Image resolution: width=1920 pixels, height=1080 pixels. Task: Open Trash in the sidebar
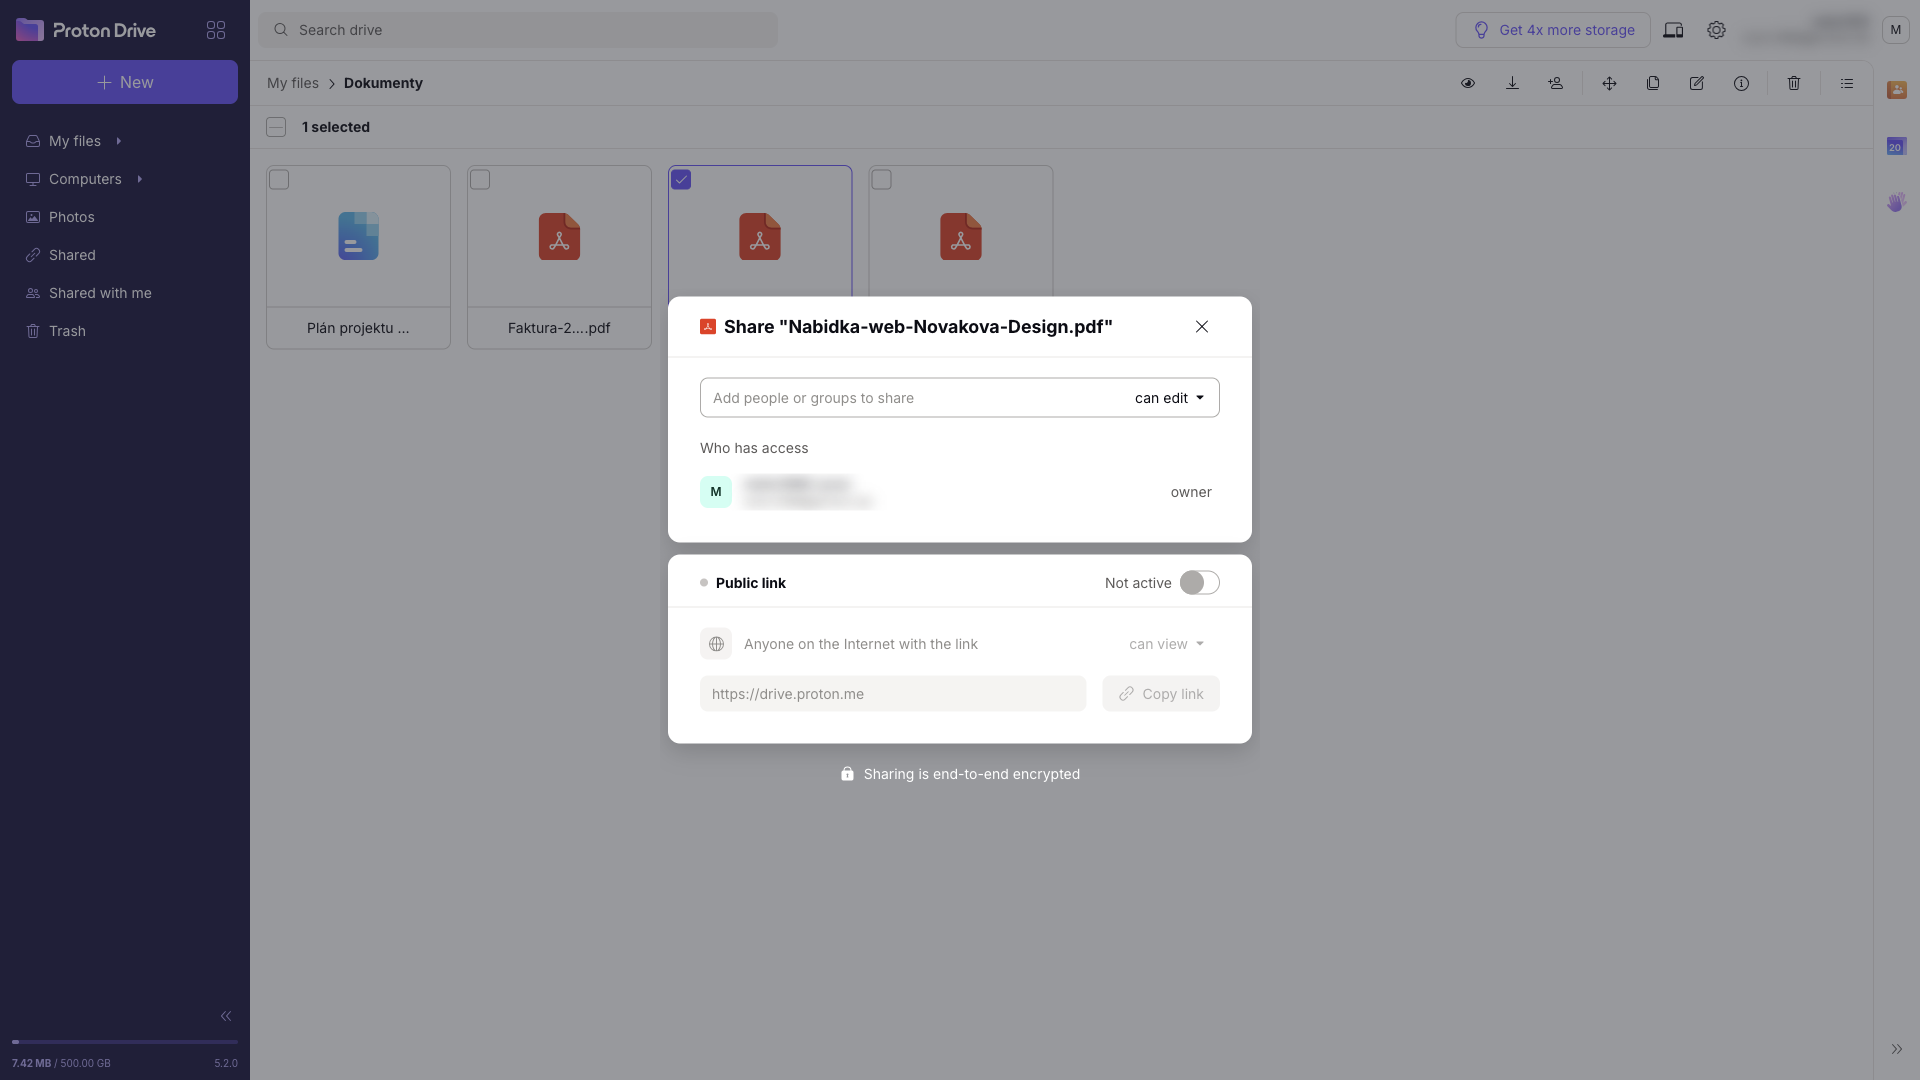coord(67,331)
